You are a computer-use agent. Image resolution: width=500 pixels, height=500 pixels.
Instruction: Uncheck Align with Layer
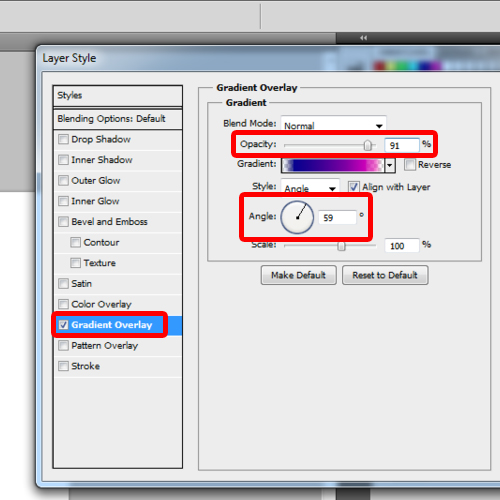tap(354, 187)
